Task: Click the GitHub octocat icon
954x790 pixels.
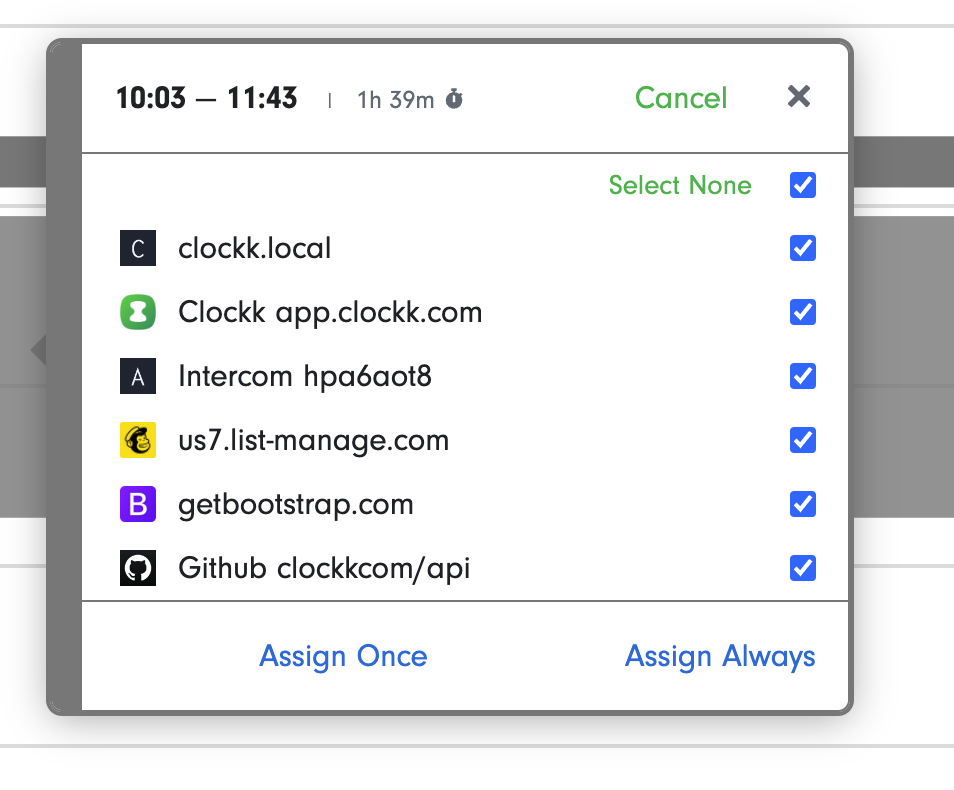Action: [x=138, y=568]
